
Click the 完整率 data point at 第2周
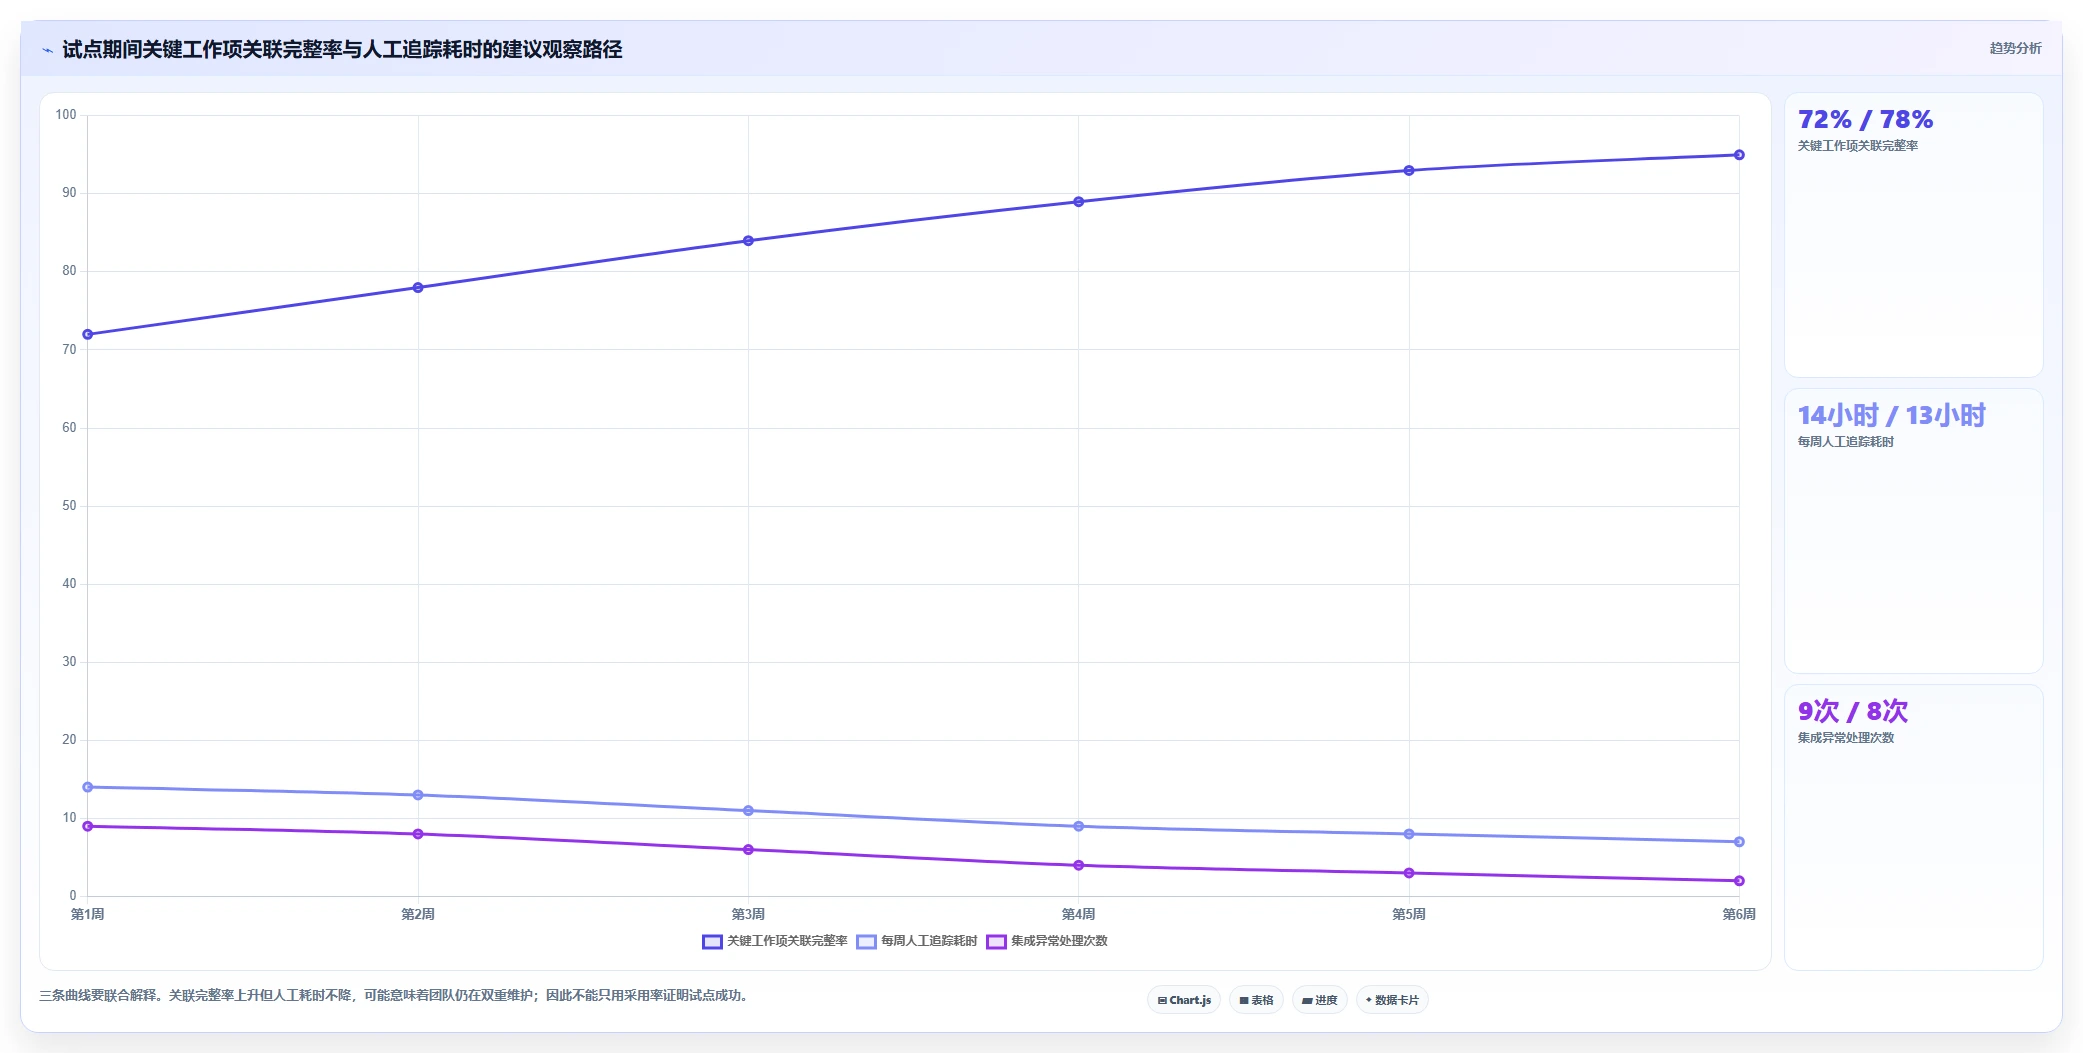pyautogui.click(x=418, y=288)
